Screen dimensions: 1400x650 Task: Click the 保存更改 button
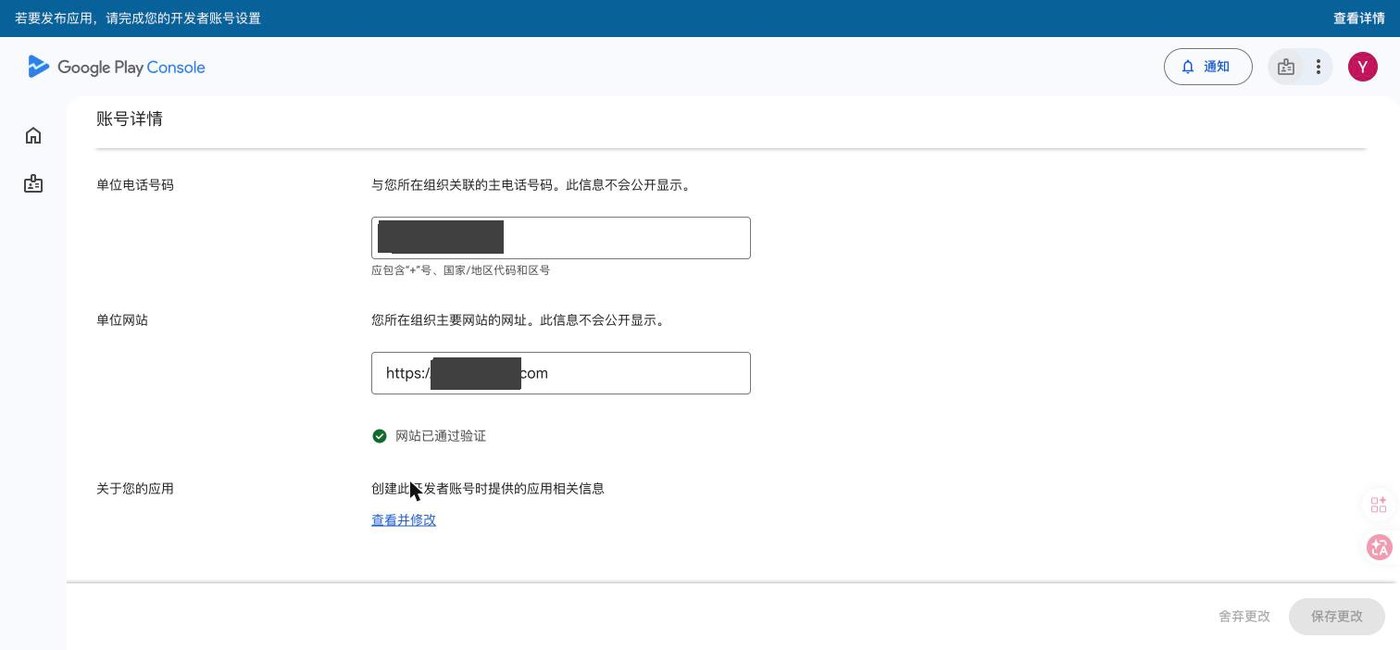[x=1337, y=616]
